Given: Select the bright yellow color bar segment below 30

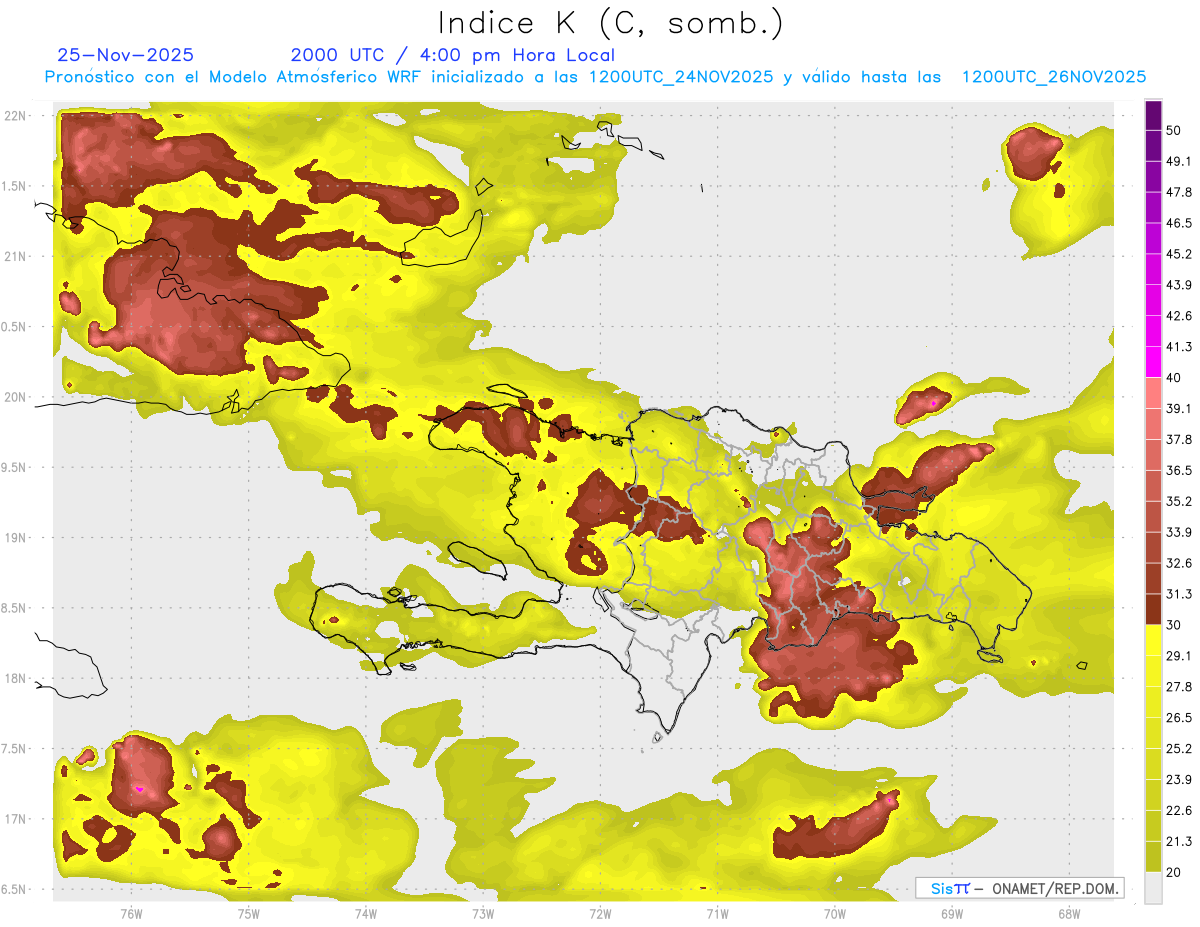Looking at the screenshot, I should [x=1153, y=640].
